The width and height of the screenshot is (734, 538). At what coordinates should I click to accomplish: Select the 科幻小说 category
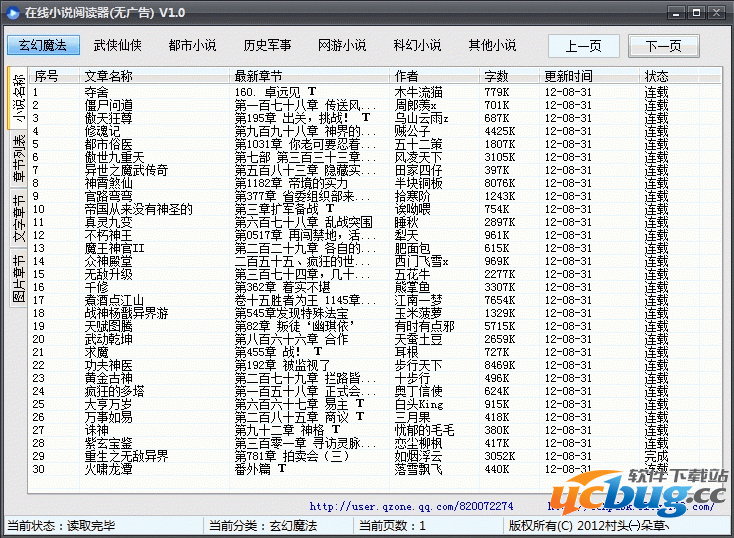point(417,45)
